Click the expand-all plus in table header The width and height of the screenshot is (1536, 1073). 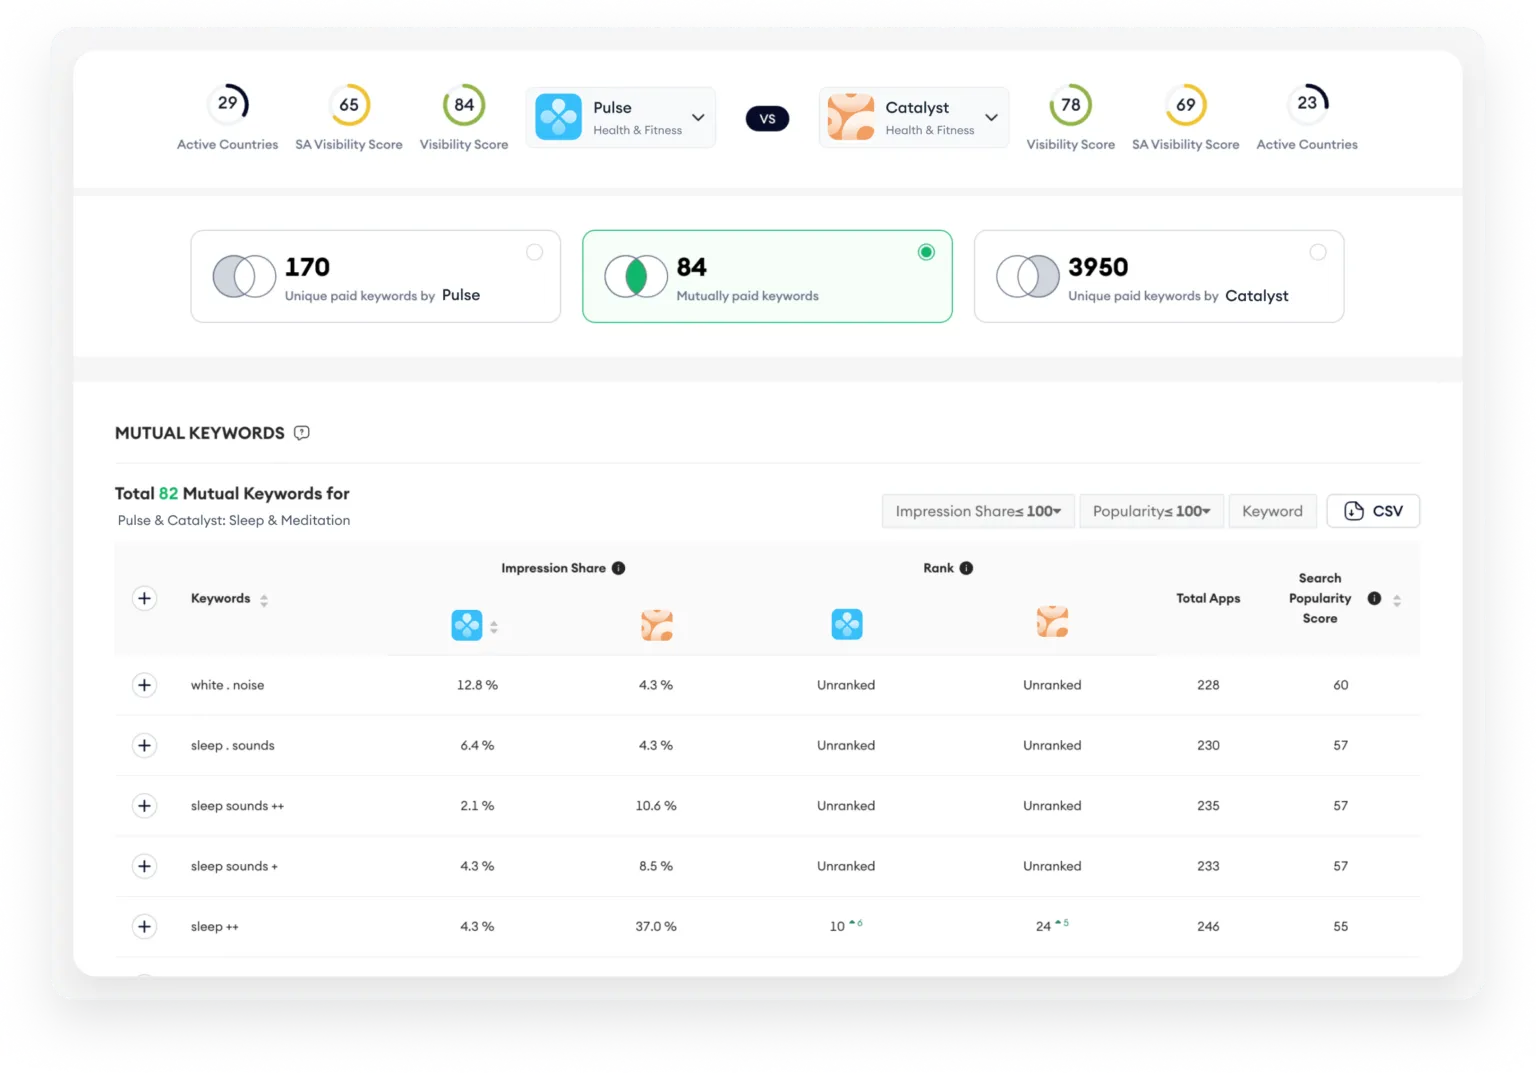pos(145,598)
